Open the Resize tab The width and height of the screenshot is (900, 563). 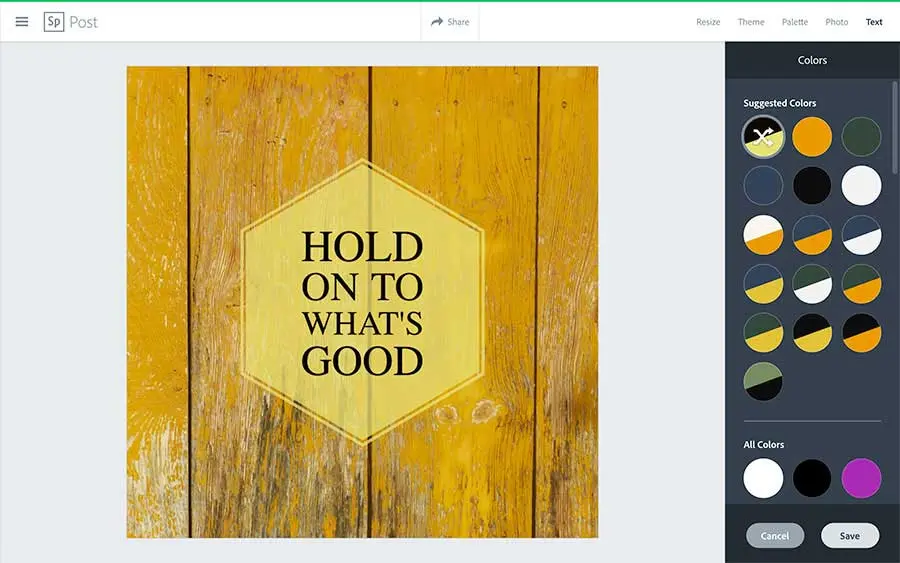708,22
